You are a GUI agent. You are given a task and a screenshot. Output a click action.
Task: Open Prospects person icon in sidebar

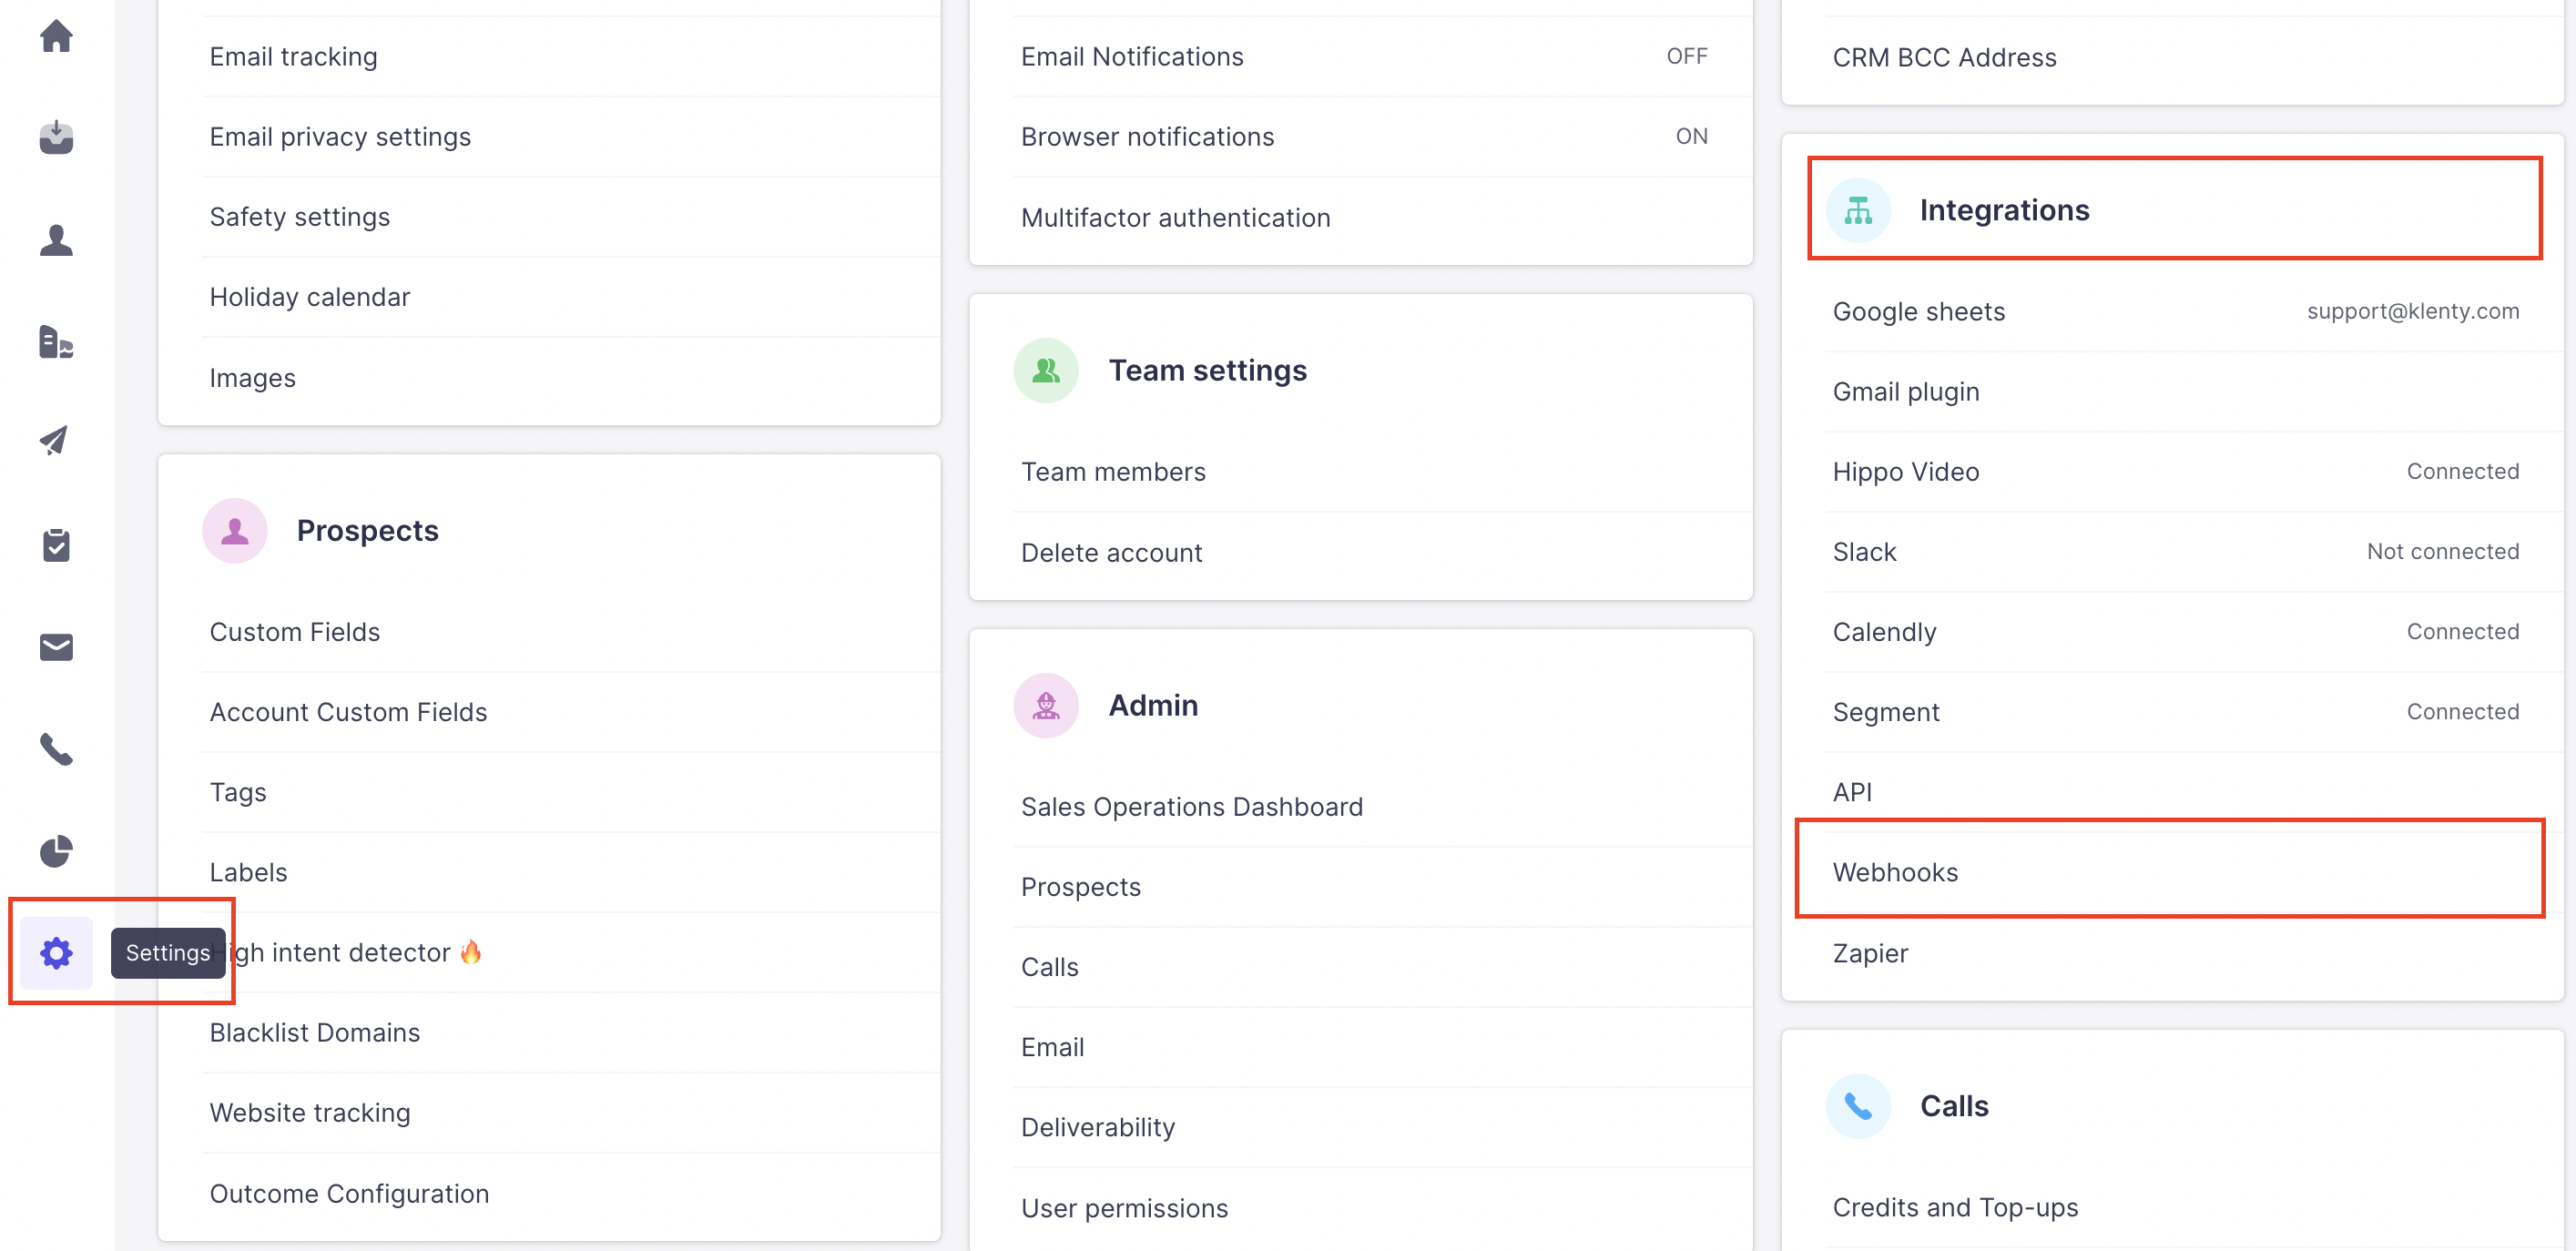coord(56,240)
